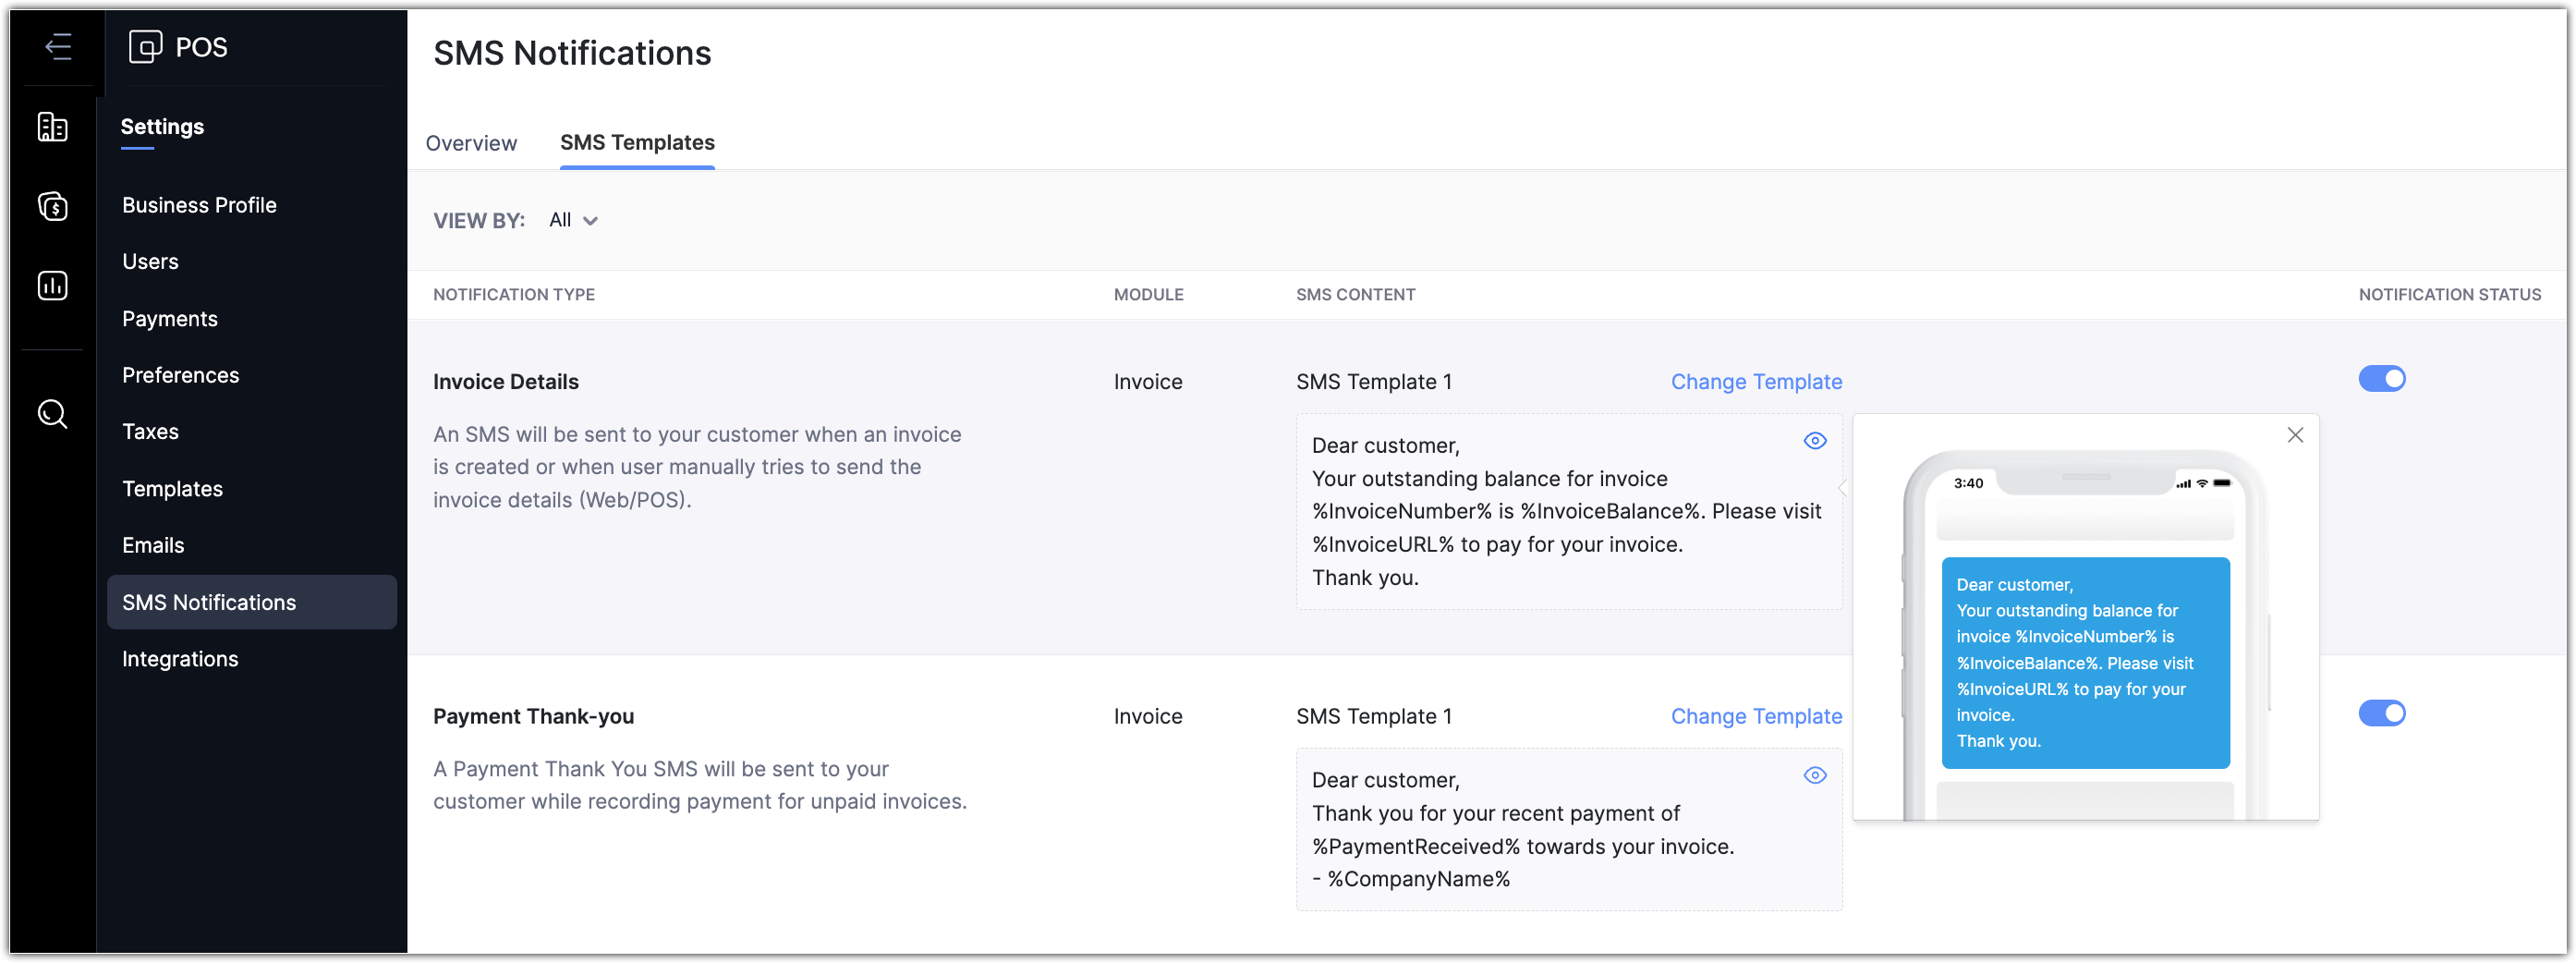Open the bar chart reports icon

(x=53, y=286)
